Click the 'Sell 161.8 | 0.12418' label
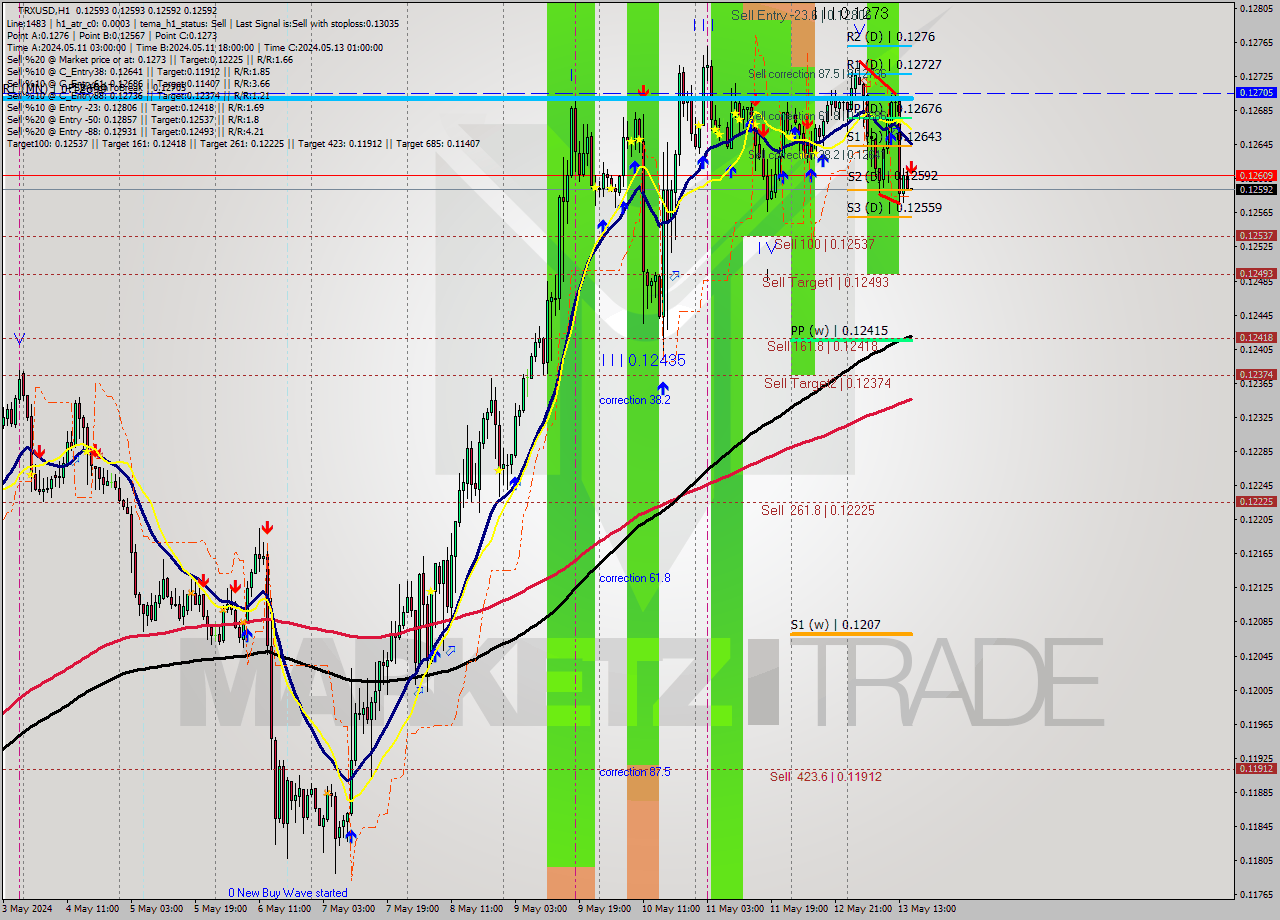The height and width of the screenshot is (920, 1280). [823, 346]
